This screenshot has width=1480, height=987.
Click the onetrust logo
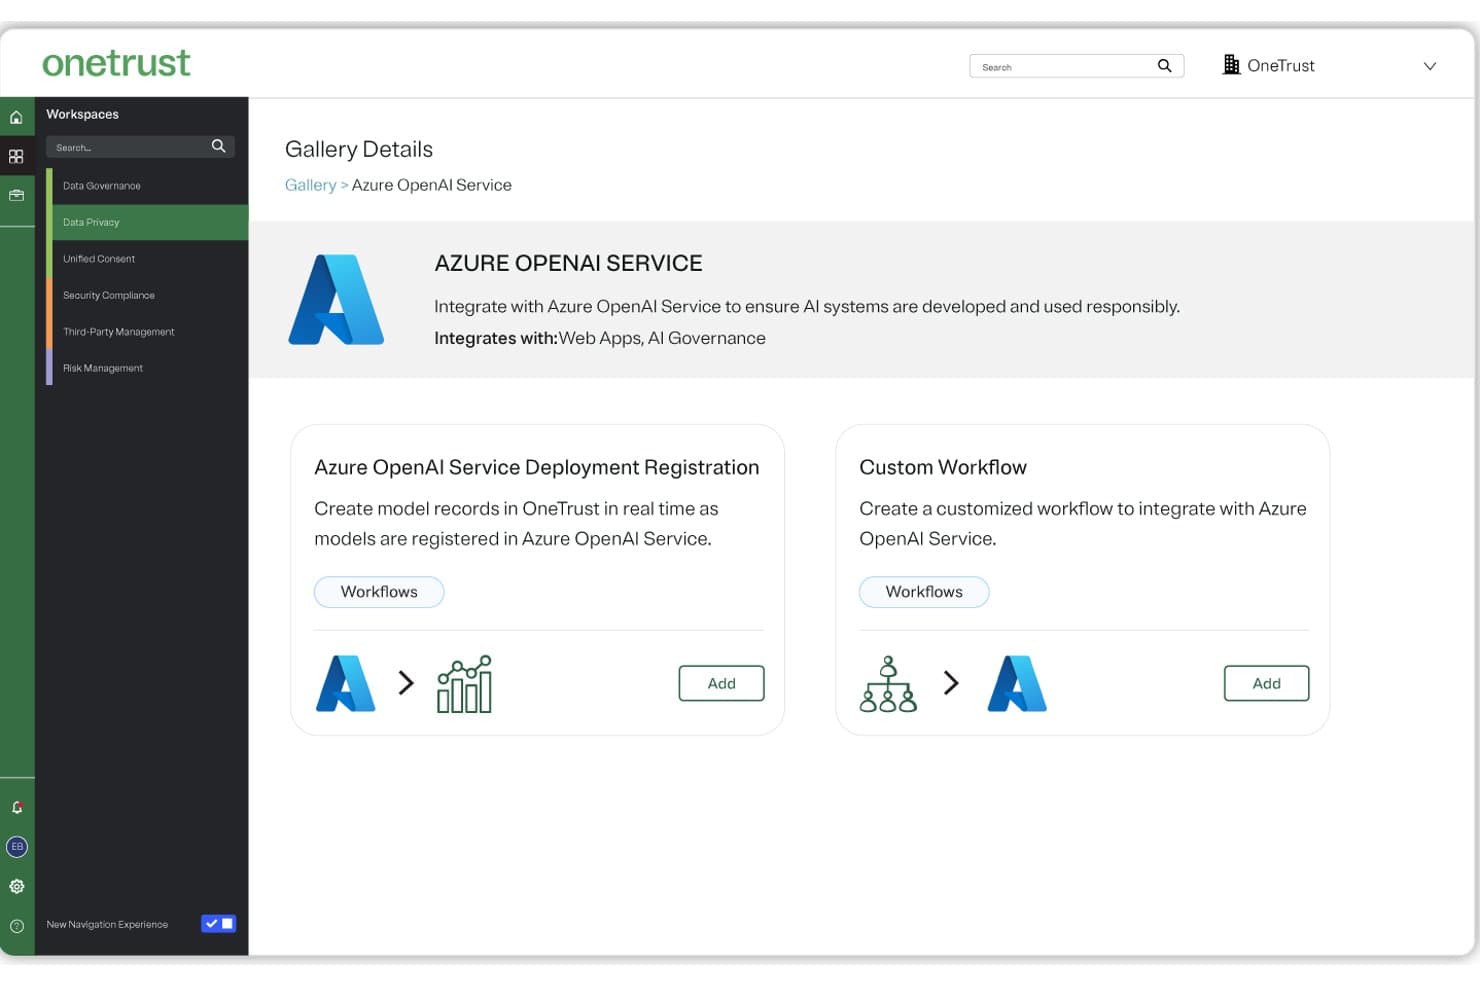(116, 63)
